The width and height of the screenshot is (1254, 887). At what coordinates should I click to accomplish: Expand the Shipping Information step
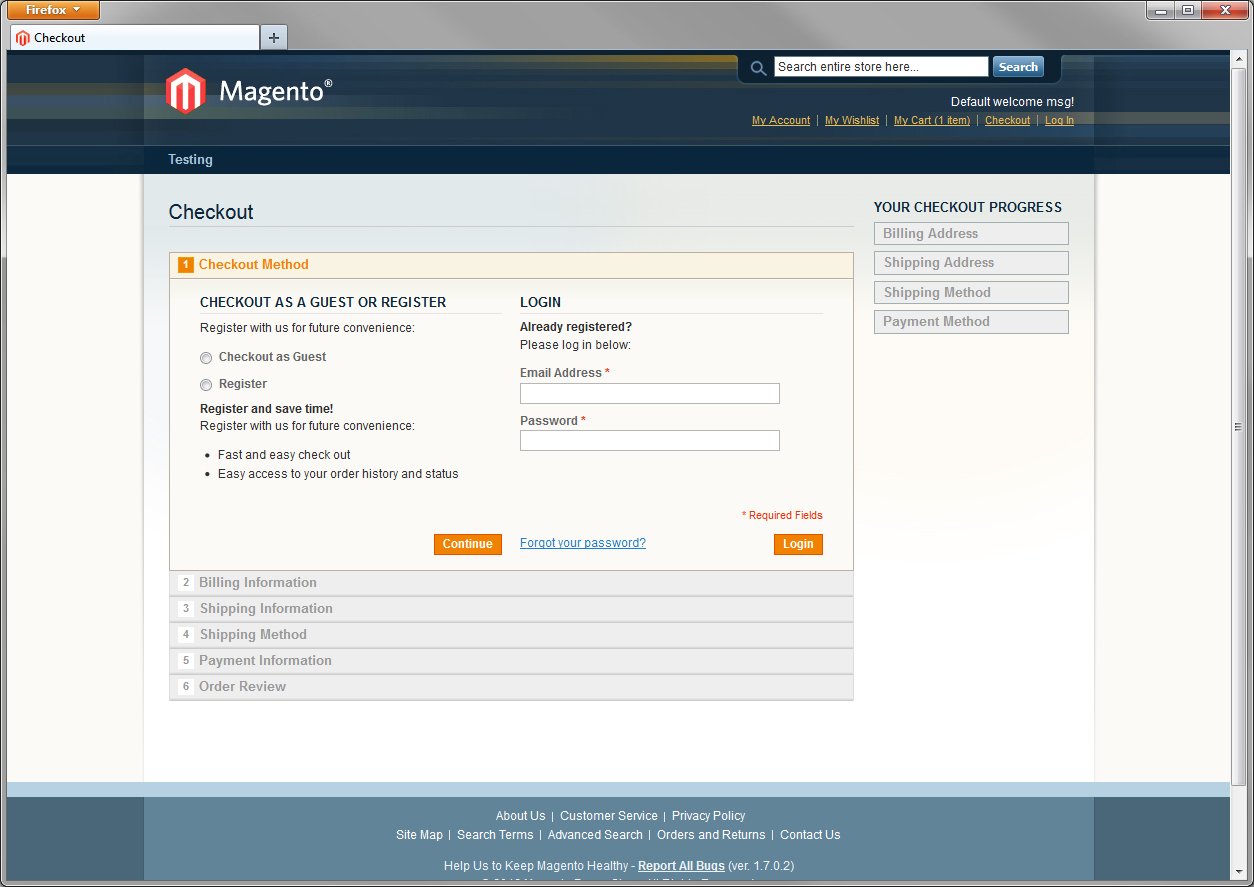[x=511, y=609]
